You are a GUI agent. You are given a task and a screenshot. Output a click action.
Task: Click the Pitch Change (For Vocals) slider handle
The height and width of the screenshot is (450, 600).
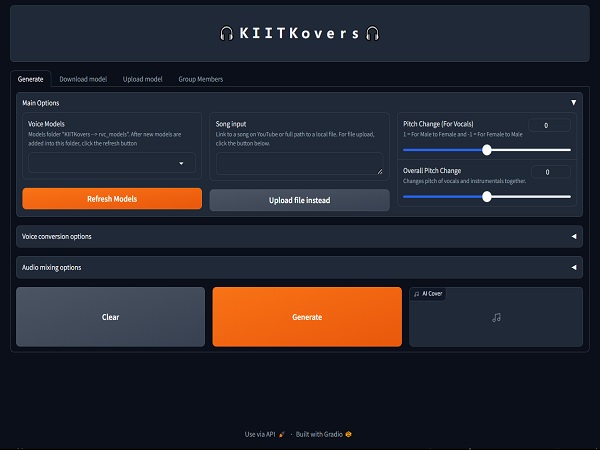(x=487, y=150)
